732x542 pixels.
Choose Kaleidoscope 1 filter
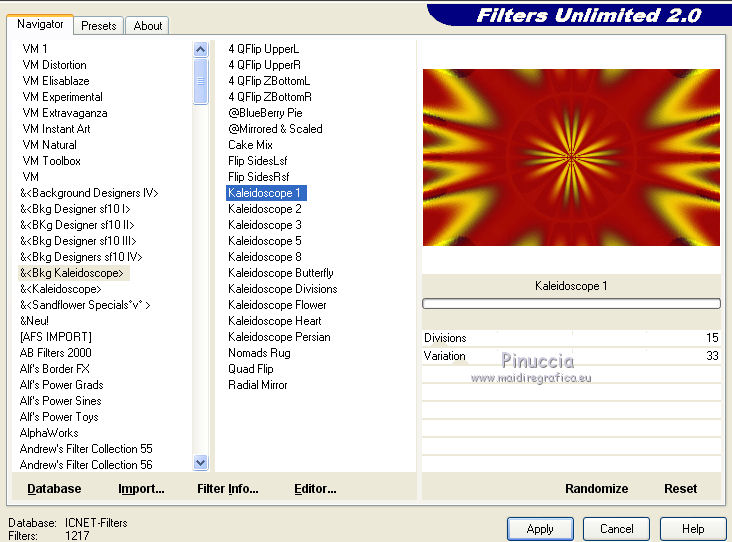coord(266,193)
